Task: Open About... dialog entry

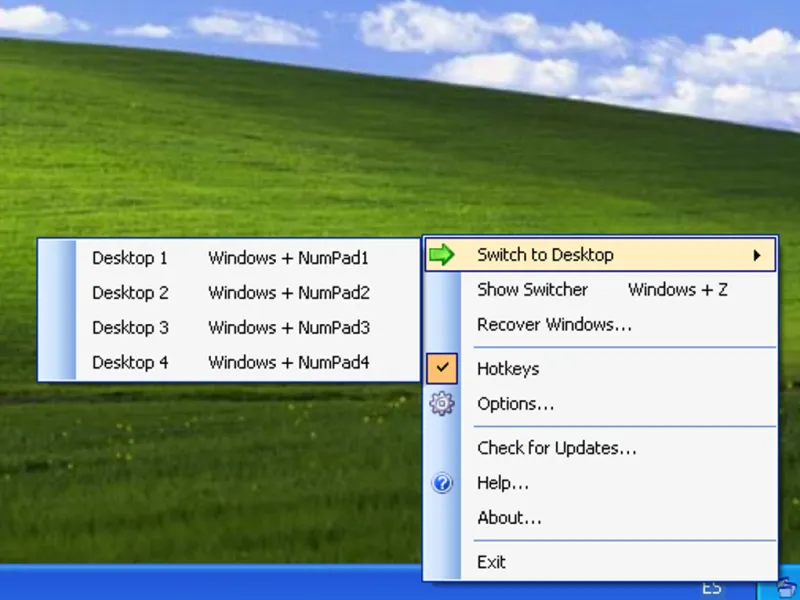Action: tap(601, 517)
